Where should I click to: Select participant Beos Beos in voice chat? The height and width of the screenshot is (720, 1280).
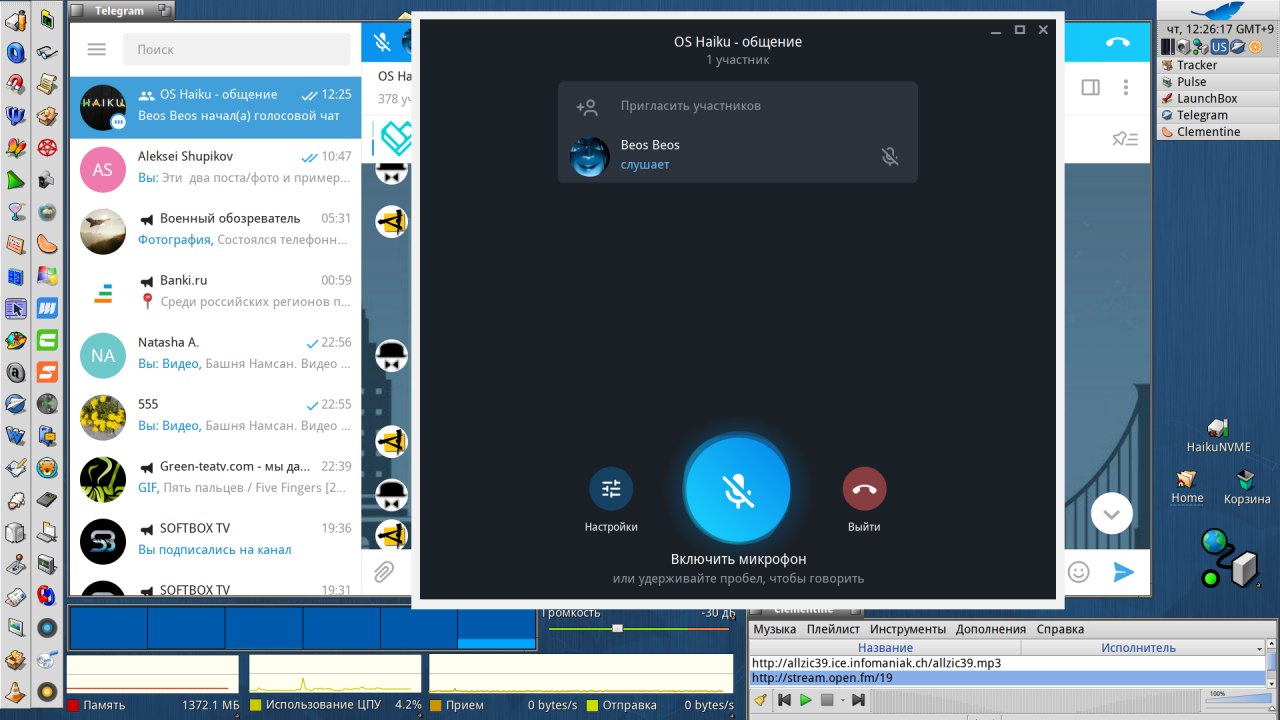(738, 155)
